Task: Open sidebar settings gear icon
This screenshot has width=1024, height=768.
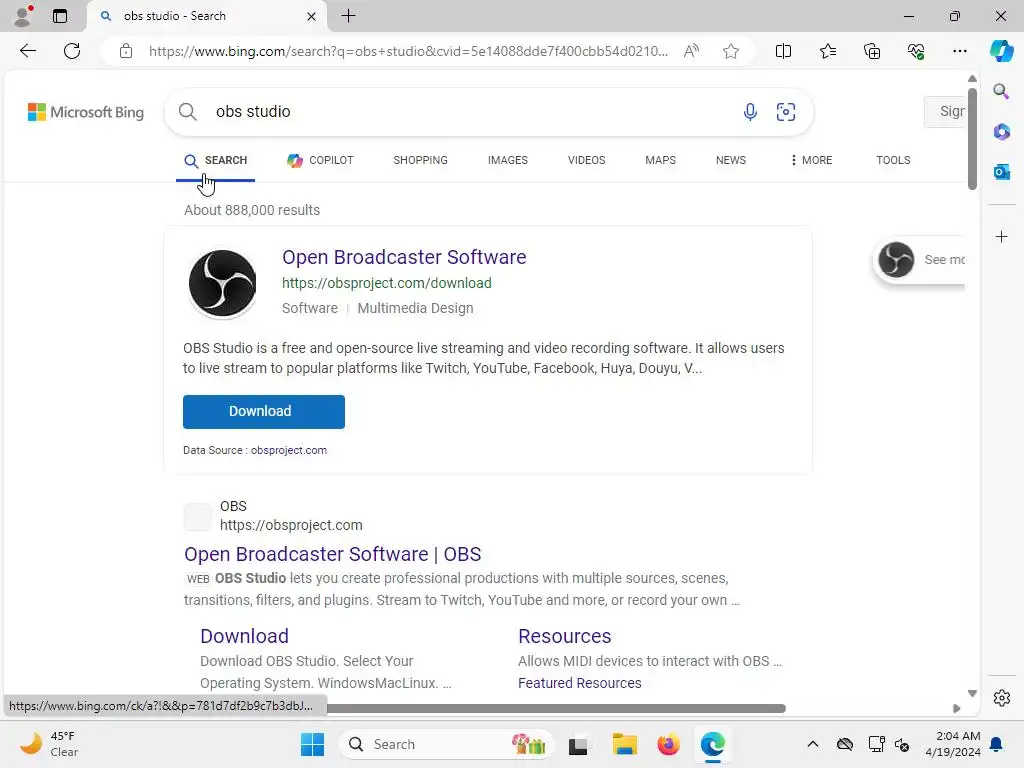Action: (x=1001, y=697)
